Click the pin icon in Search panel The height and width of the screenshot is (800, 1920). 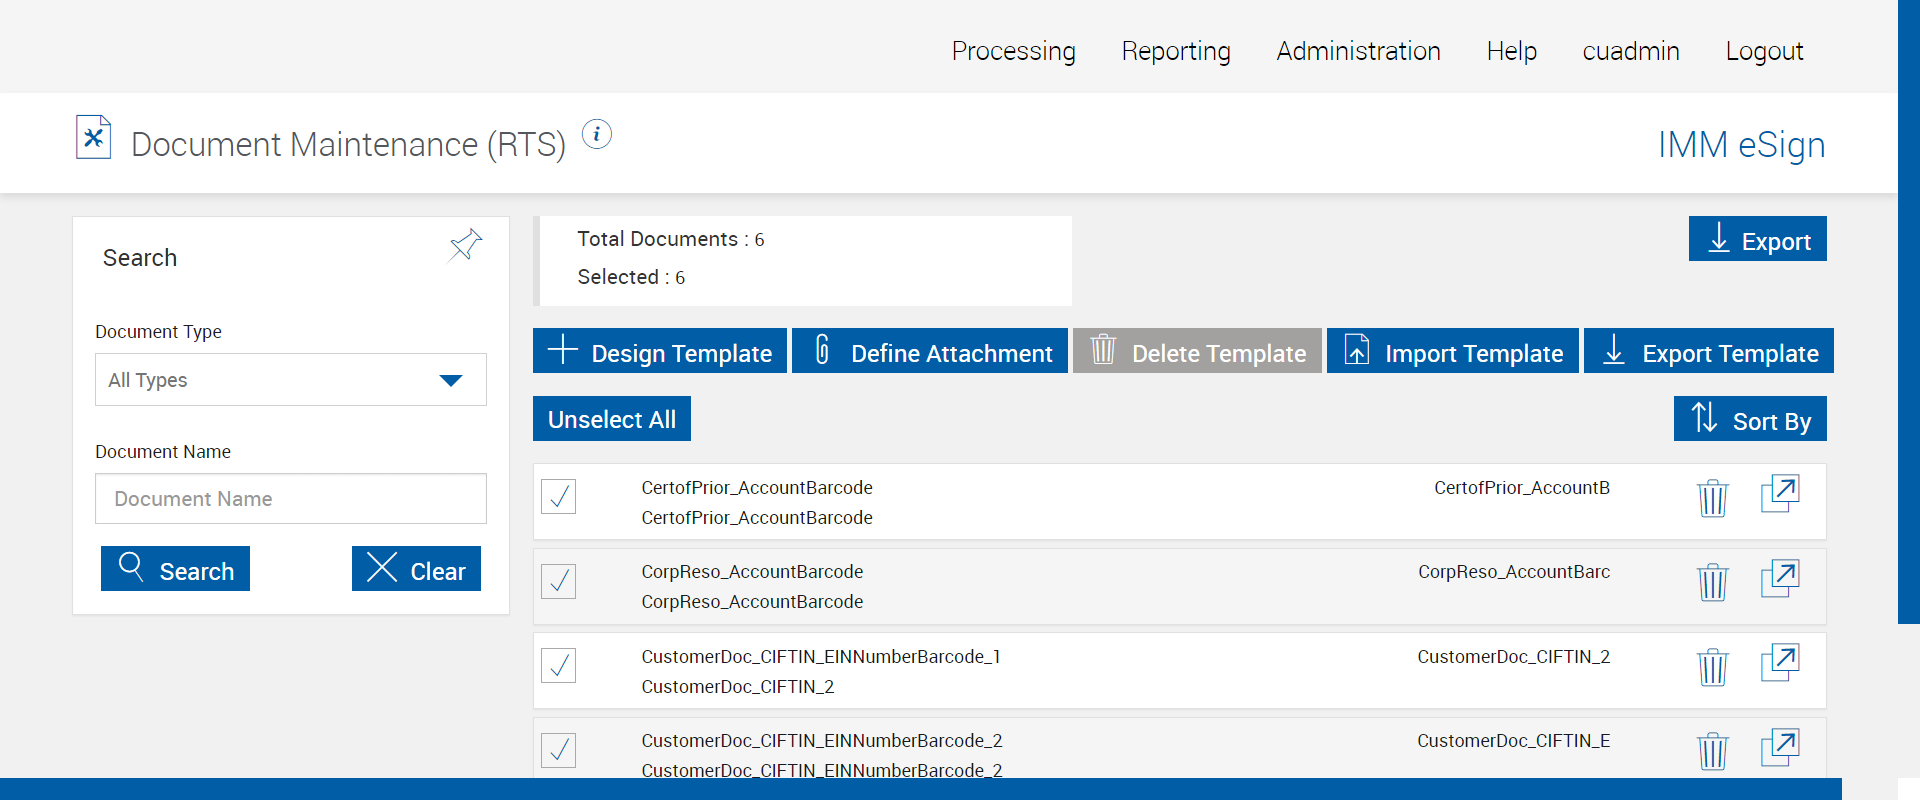point(465,245)
